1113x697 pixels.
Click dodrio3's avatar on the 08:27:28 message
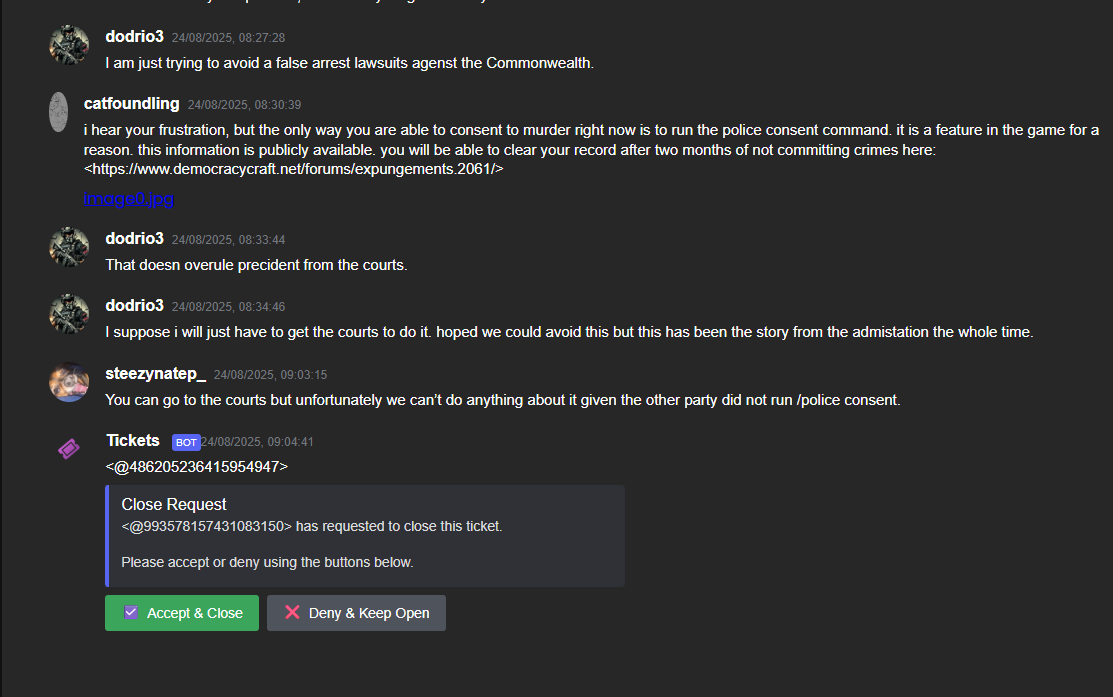(69, 45)
